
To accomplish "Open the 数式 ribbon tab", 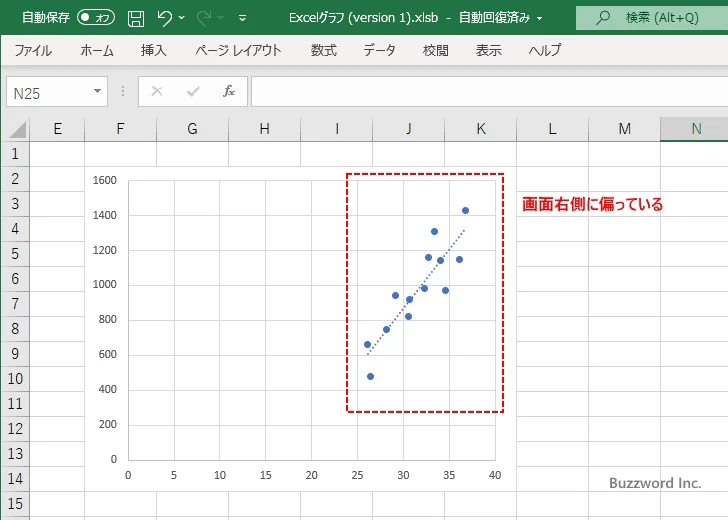I will [323, 50].
